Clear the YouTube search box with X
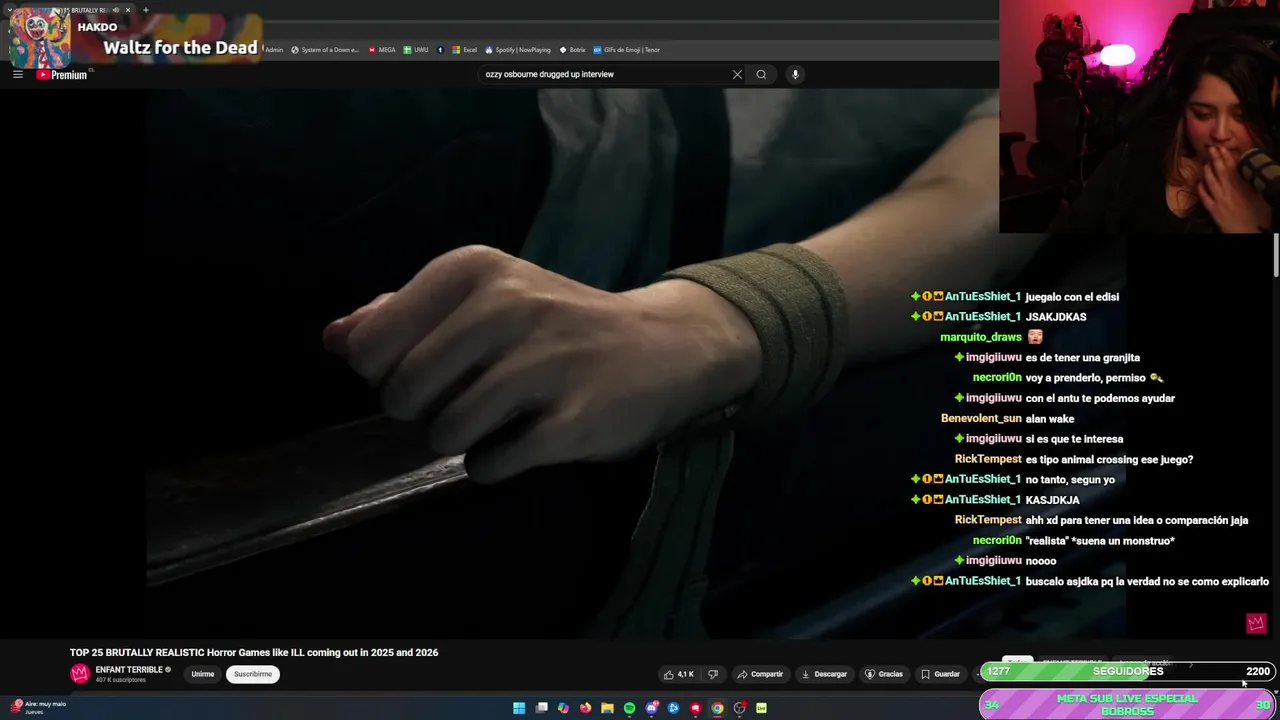The height and width of the screenshot is (720, 1280). (x=737, y=74)
